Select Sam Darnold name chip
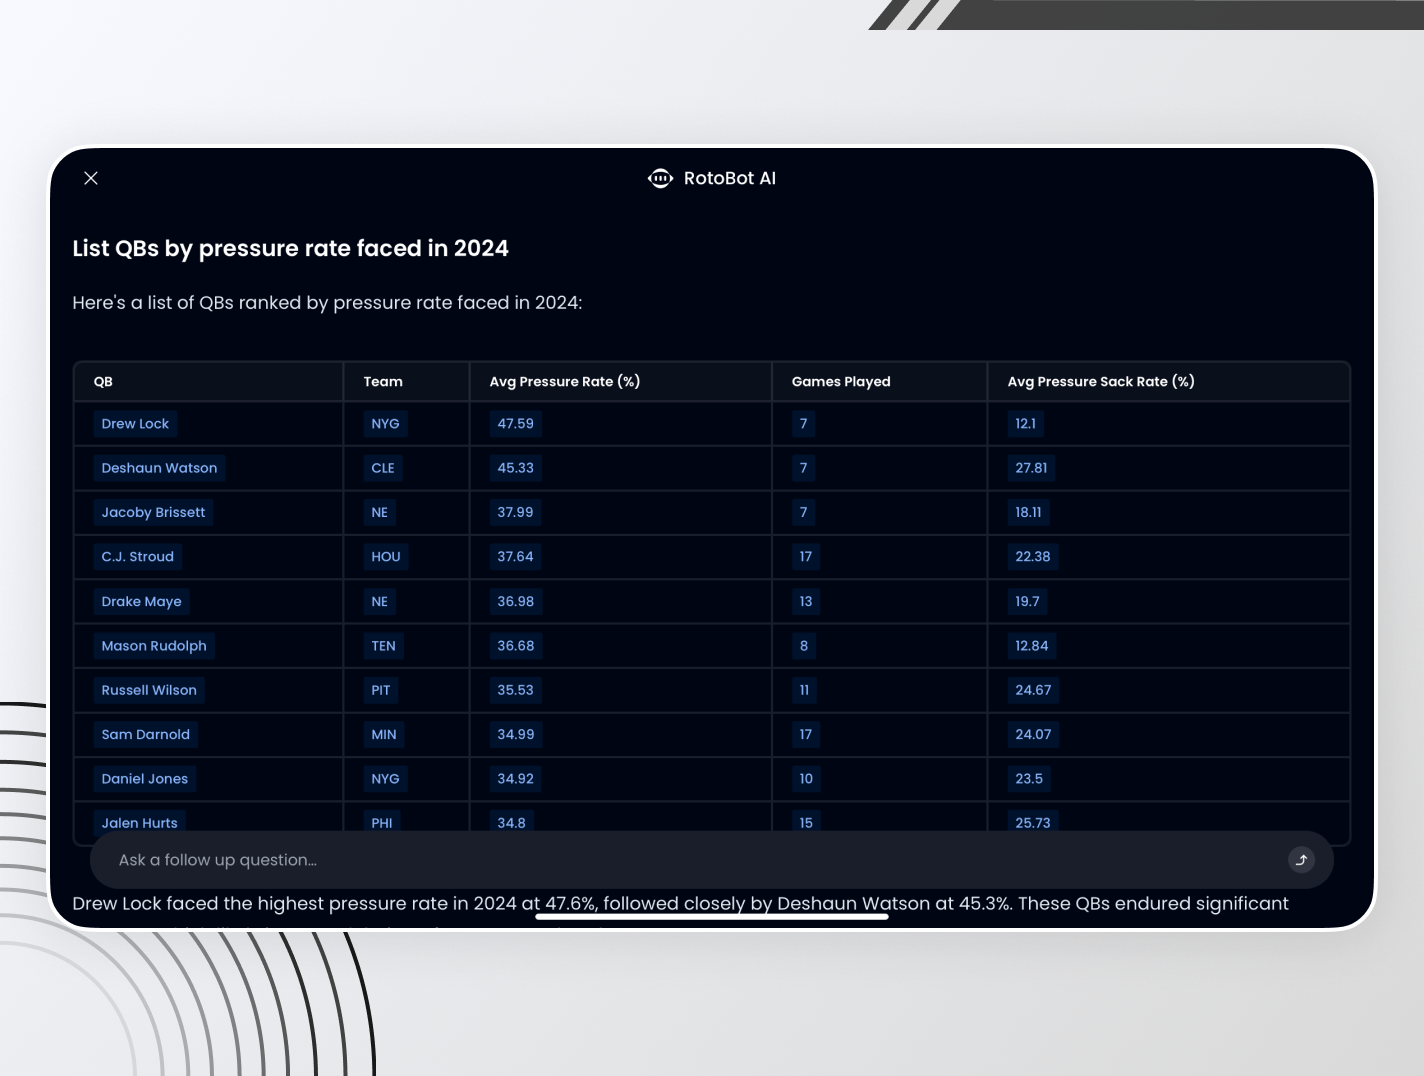The height and width of the screenshot is (1076, 1424). pos(145,734)
